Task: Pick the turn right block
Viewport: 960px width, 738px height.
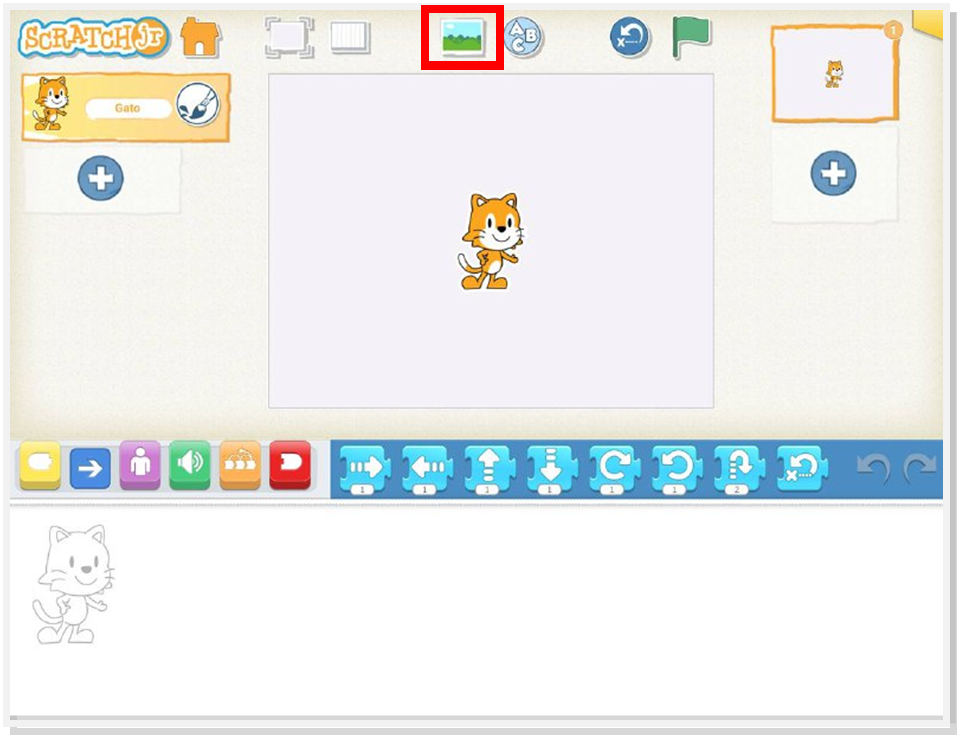Action: click(615, 469)
